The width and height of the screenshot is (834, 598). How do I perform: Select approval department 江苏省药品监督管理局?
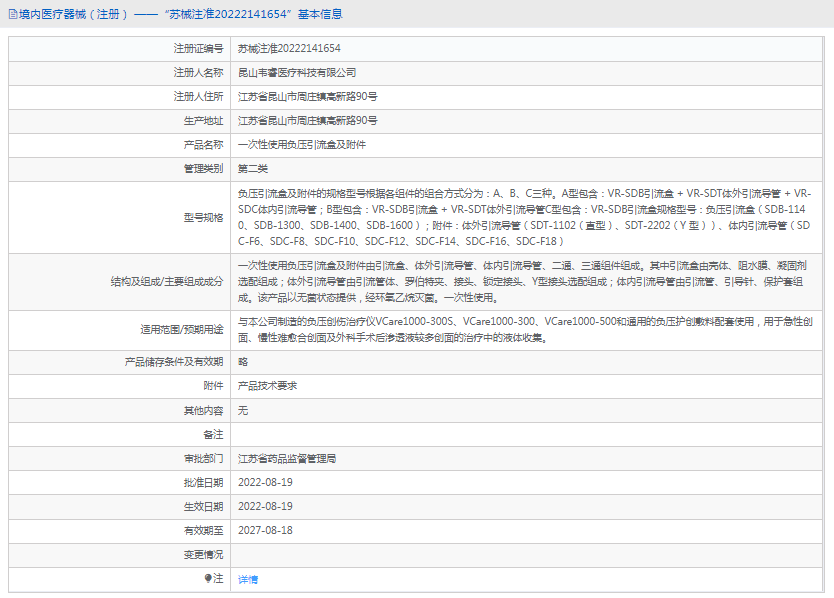(287, 459)
